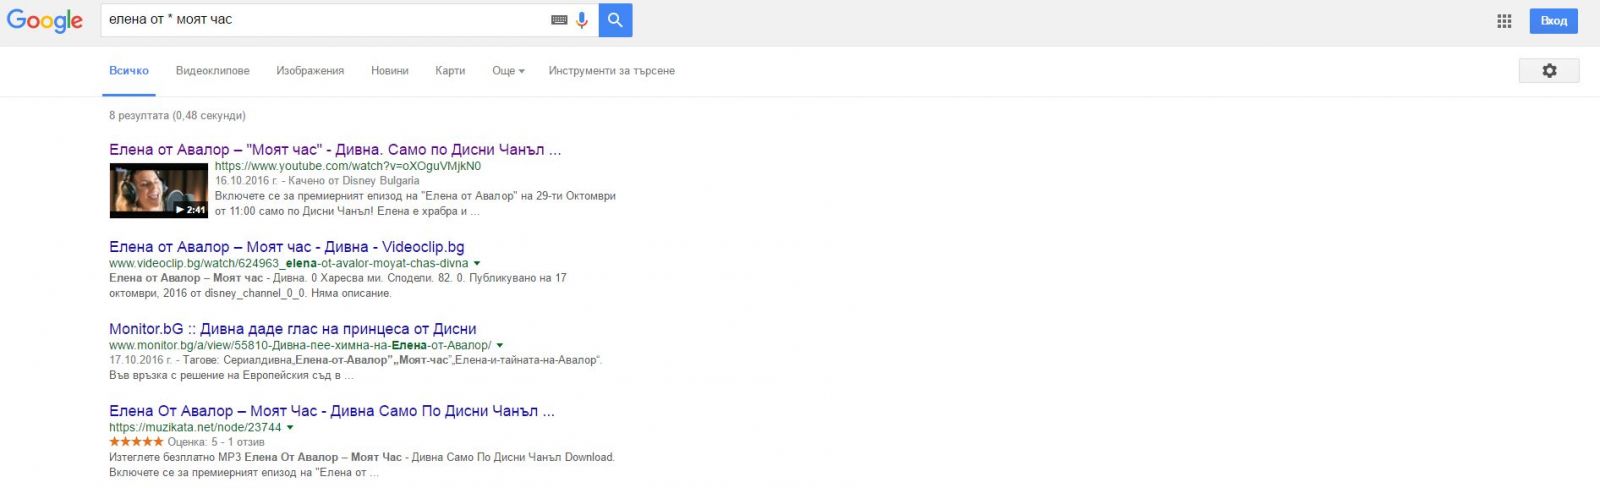Start voice search with microphone icon
The height and width of the screenshot is (488, 1600).
[x=582, y=20]
